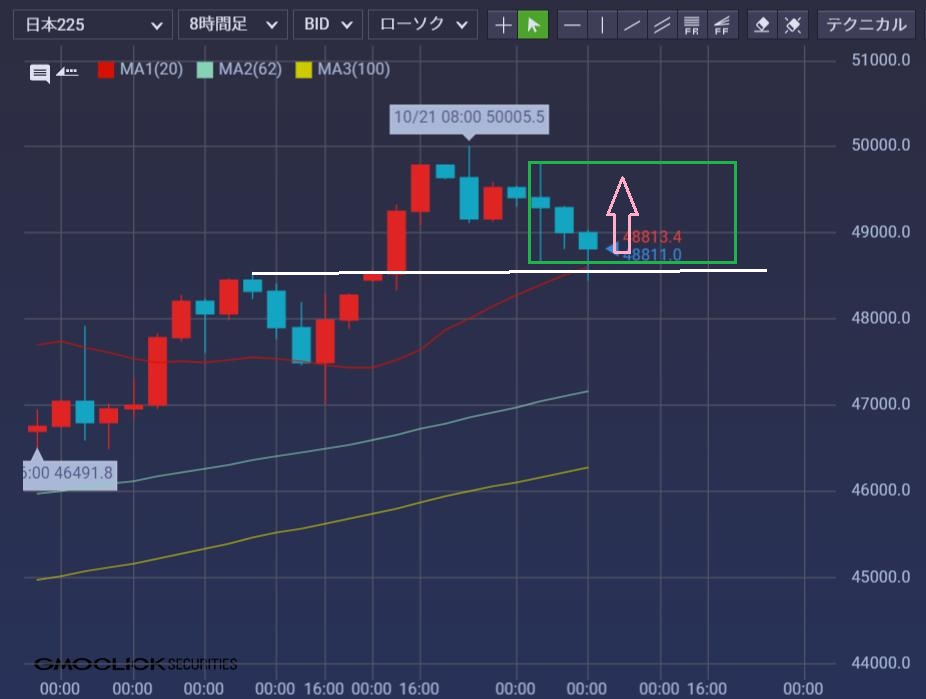Expand the ローソク chart type dropdown

(422, 25)
